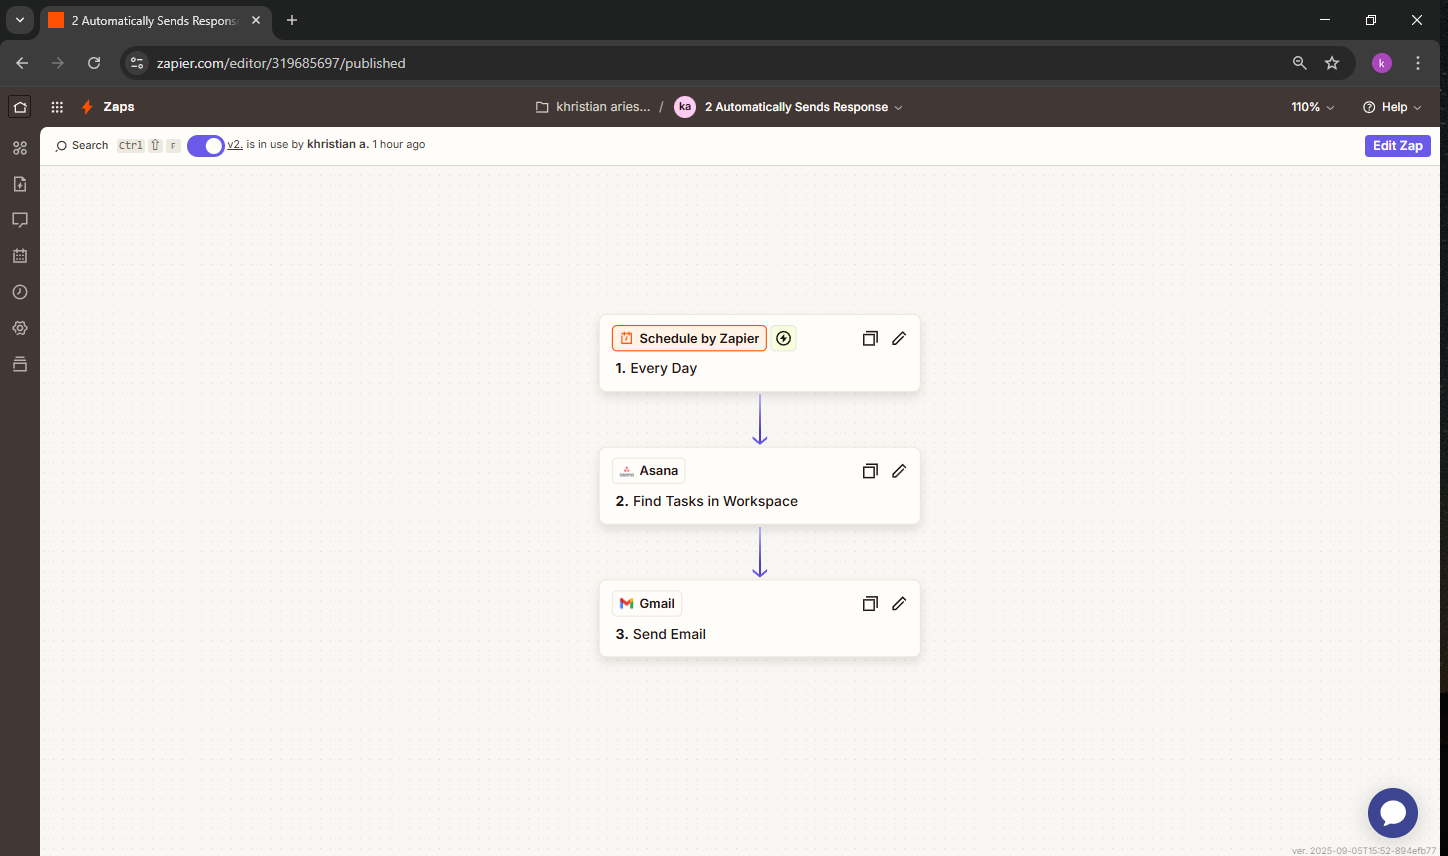Screen dimensions: 1448x856
Task: Open the sidebar versions stack icon
Action: point(20,364)
